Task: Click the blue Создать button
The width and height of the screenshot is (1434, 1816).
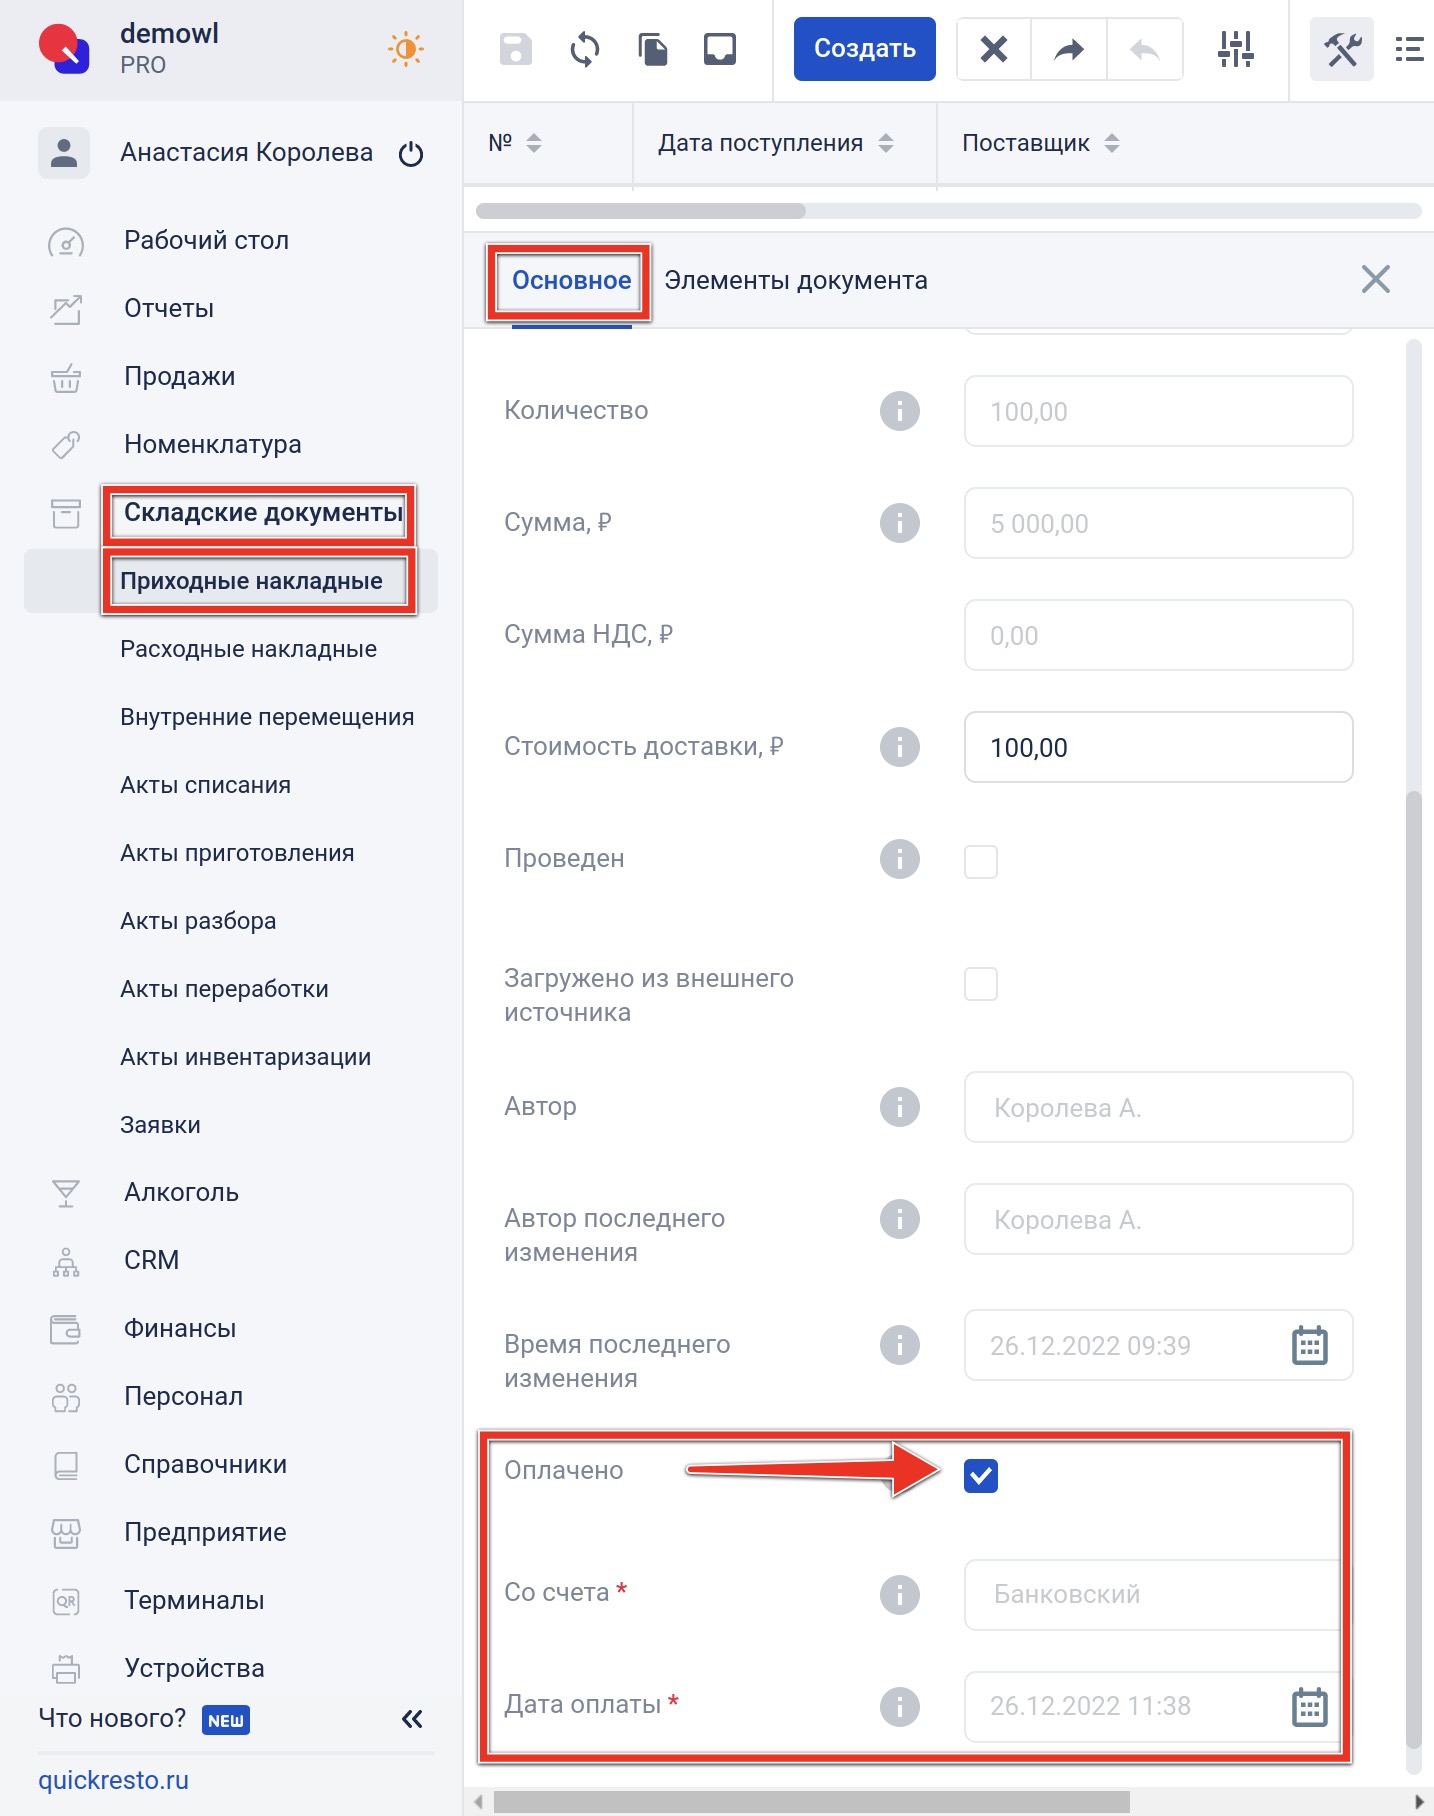Action: 865,49
